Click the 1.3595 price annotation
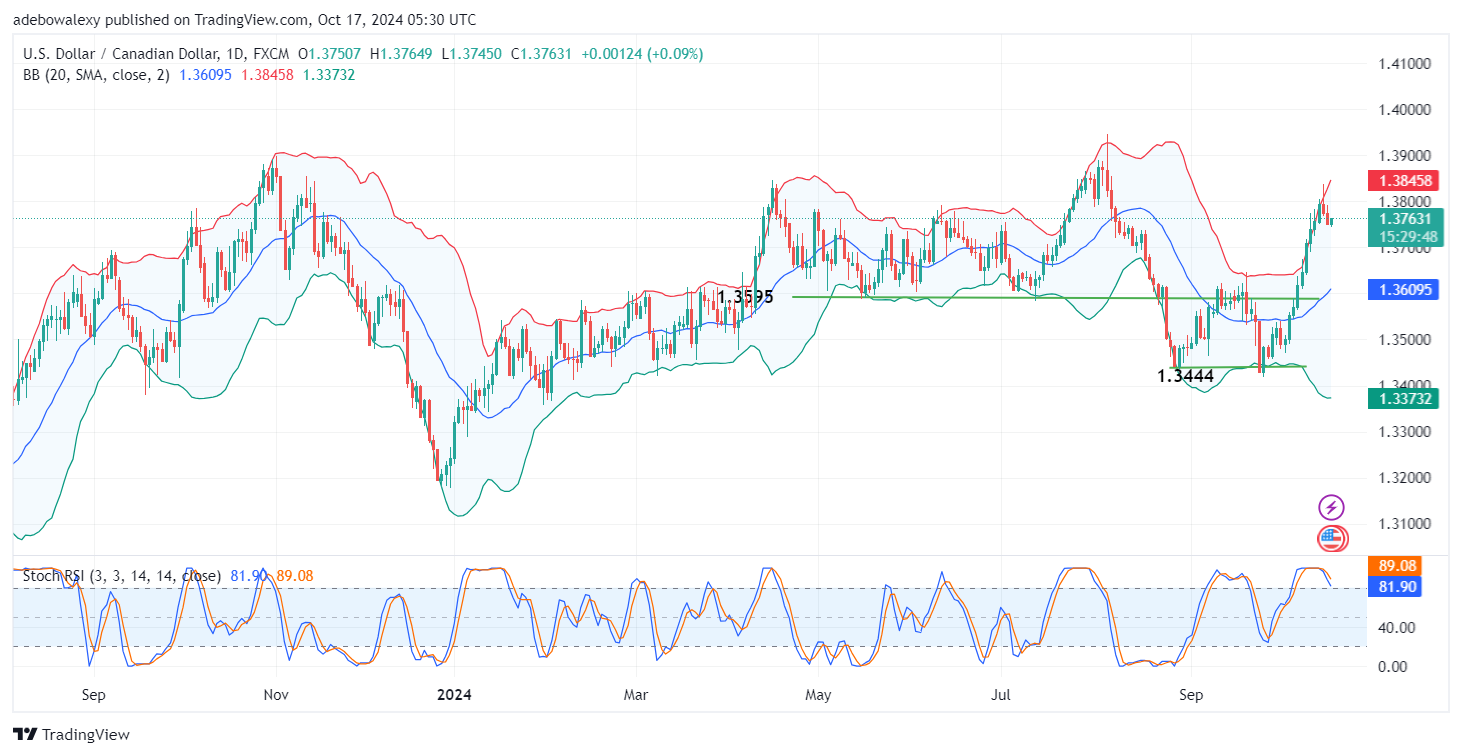This screenshot has width=1462, height=756. [x=745, y=297]
